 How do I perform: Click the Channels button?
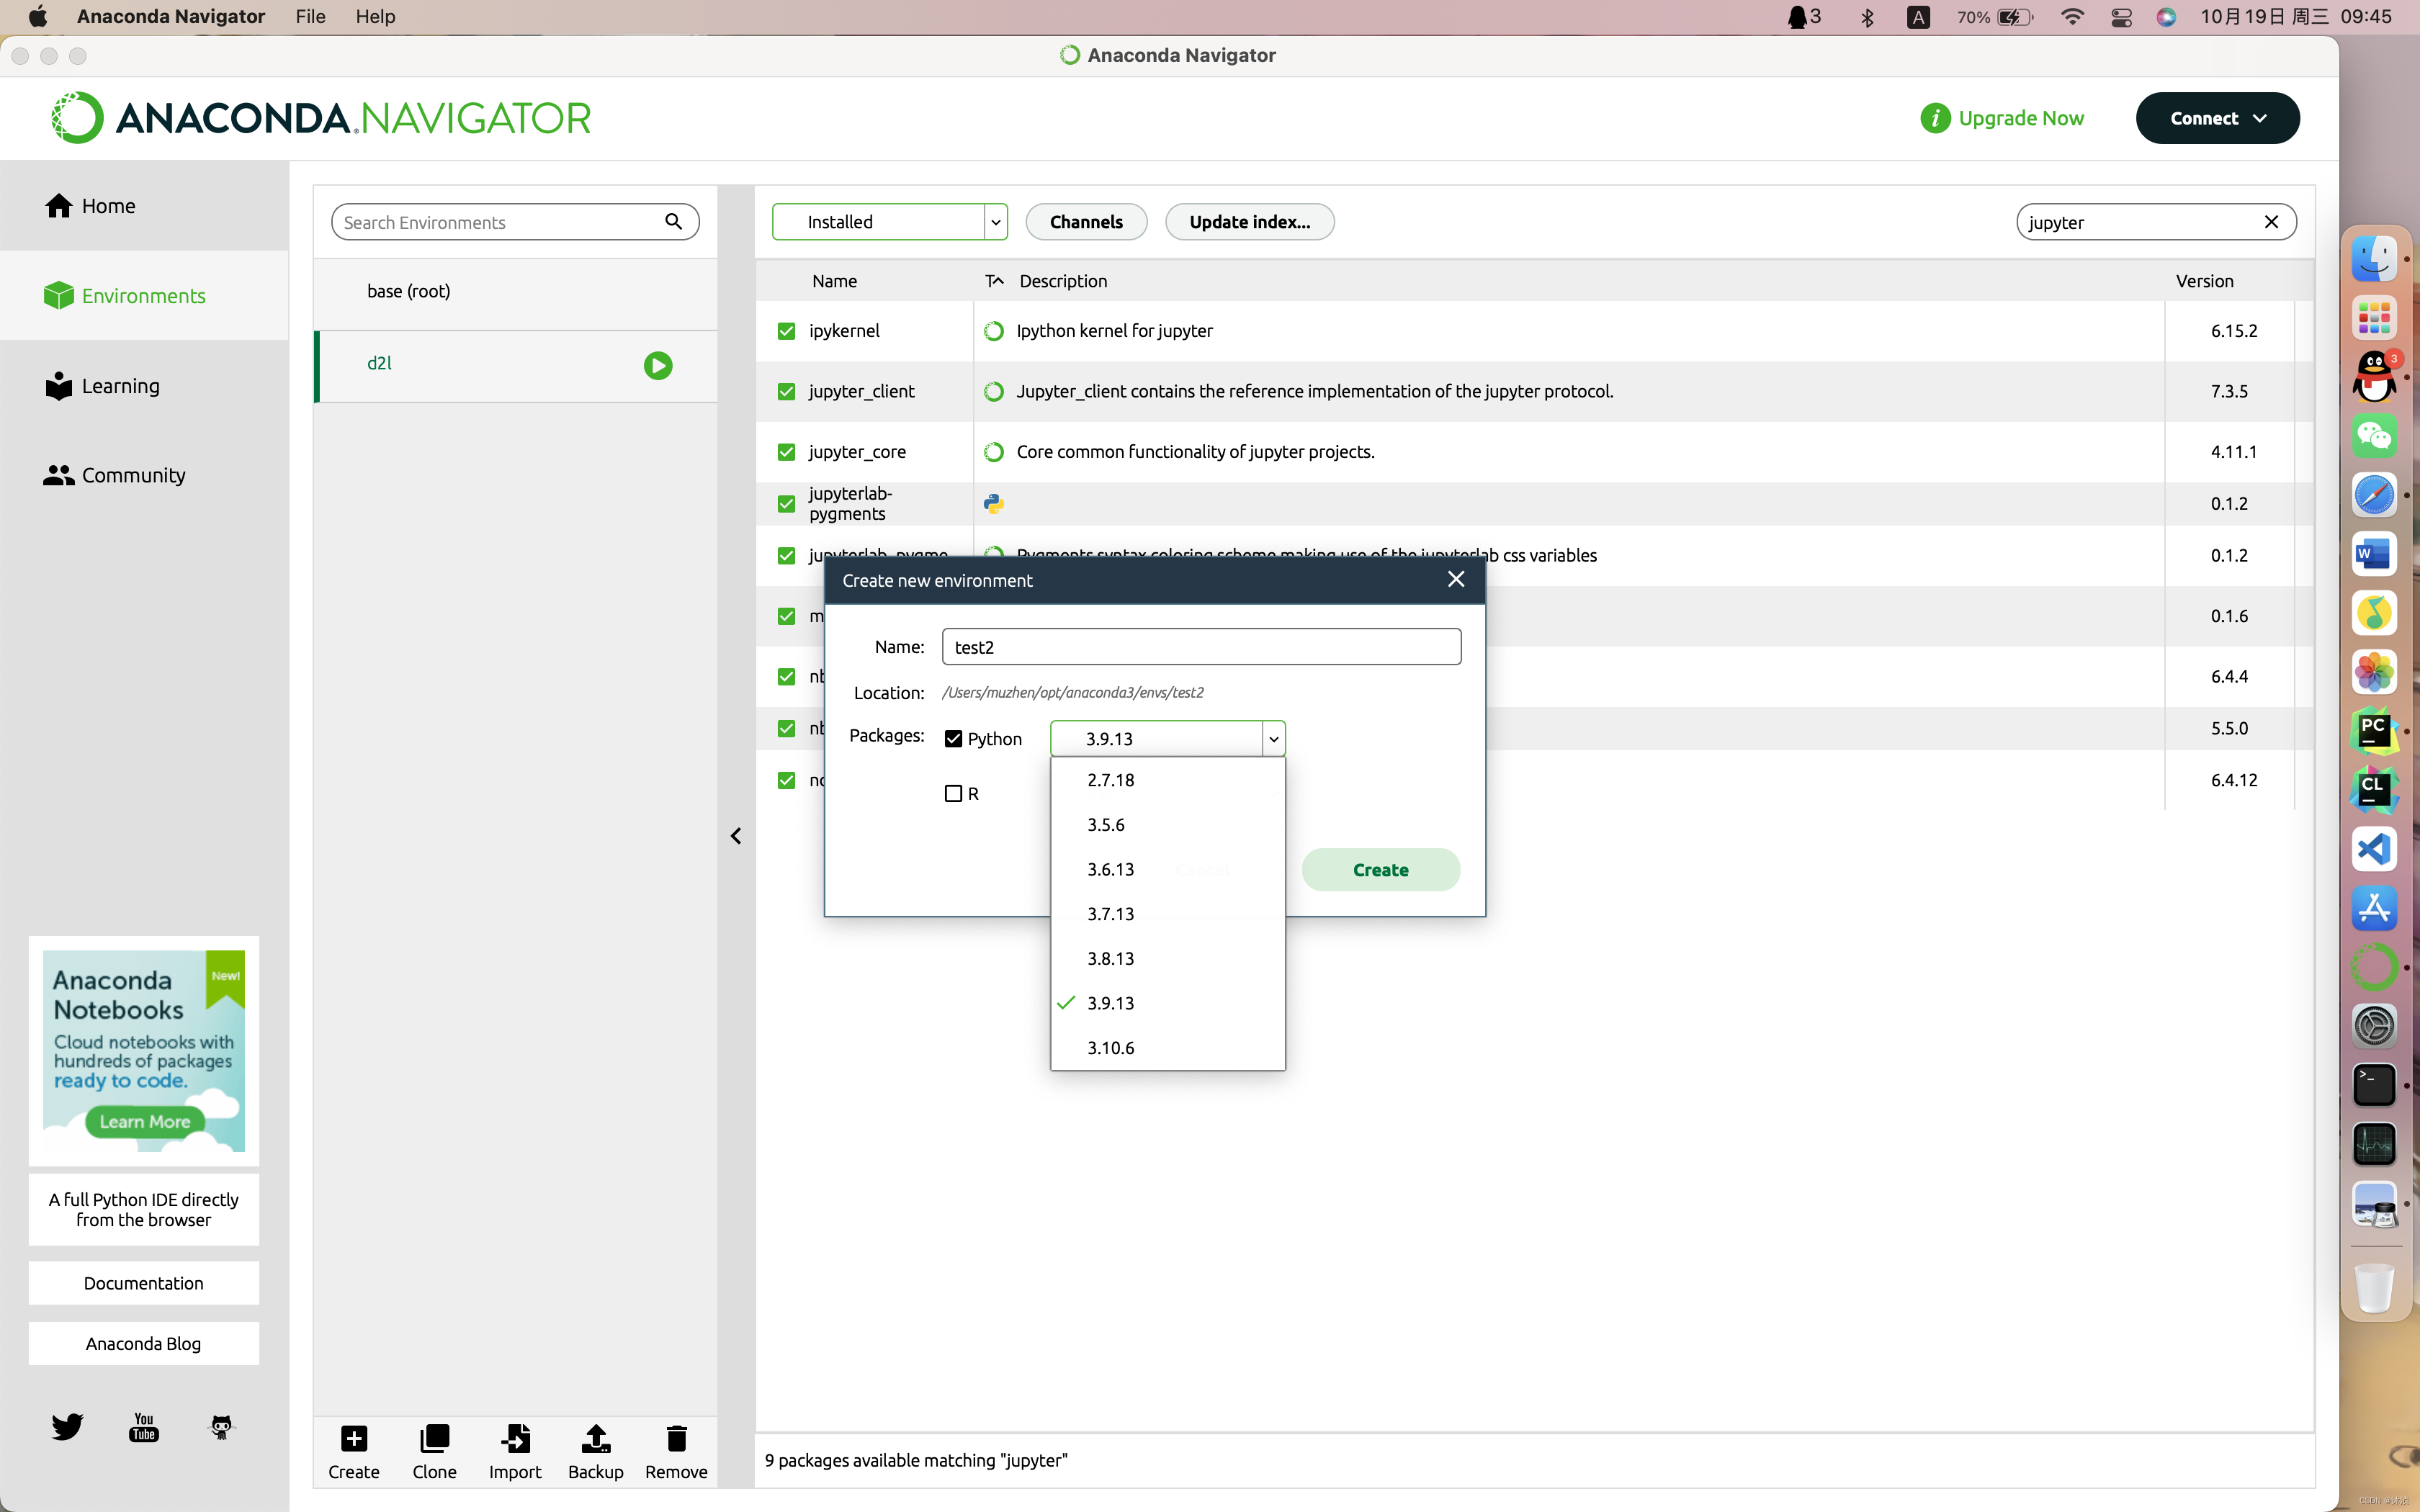point(1086,222)
